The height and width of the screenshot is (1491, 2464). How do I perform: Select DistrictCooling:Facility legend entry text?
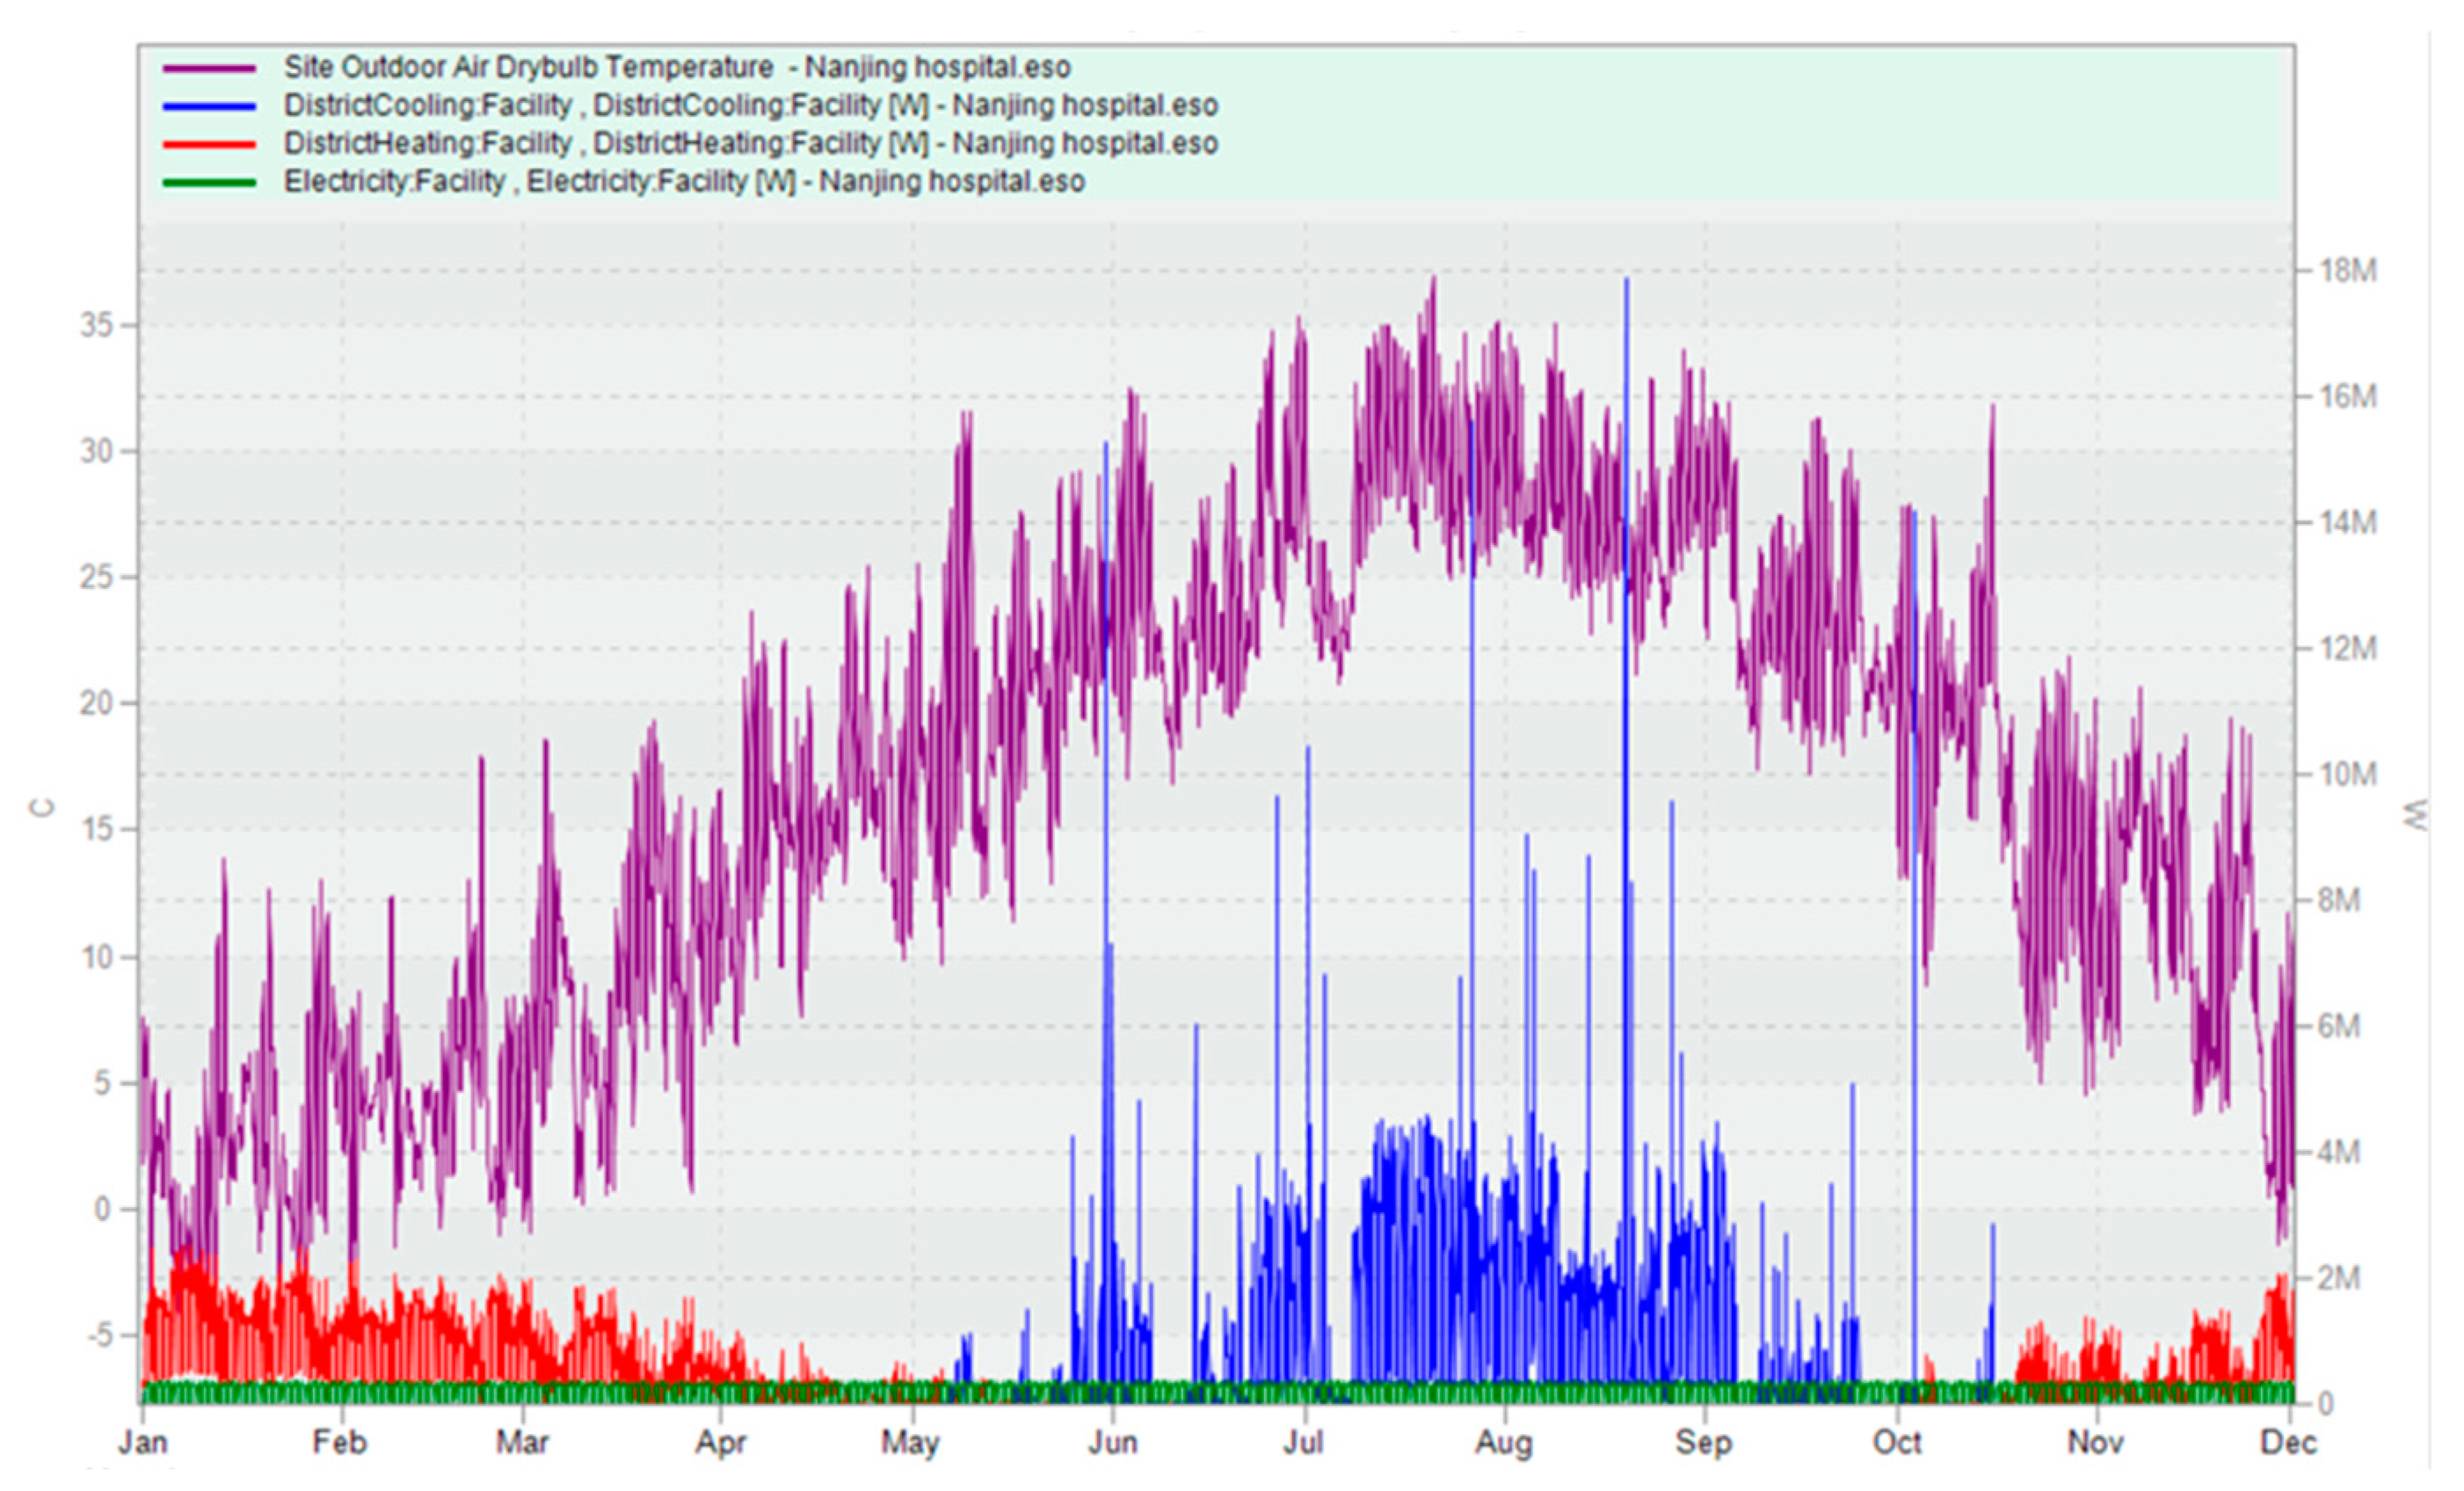point(750,106)
